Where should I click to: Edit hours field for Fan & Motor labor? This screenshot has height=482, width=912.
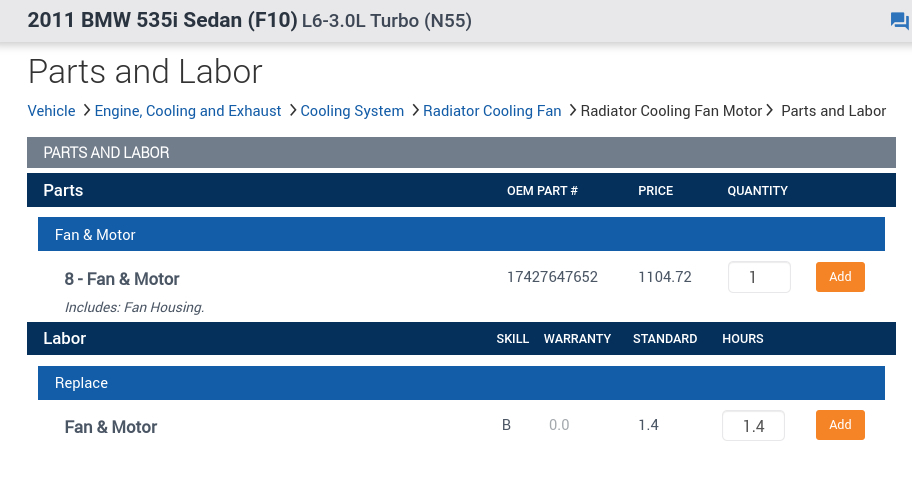coord(753,426)
